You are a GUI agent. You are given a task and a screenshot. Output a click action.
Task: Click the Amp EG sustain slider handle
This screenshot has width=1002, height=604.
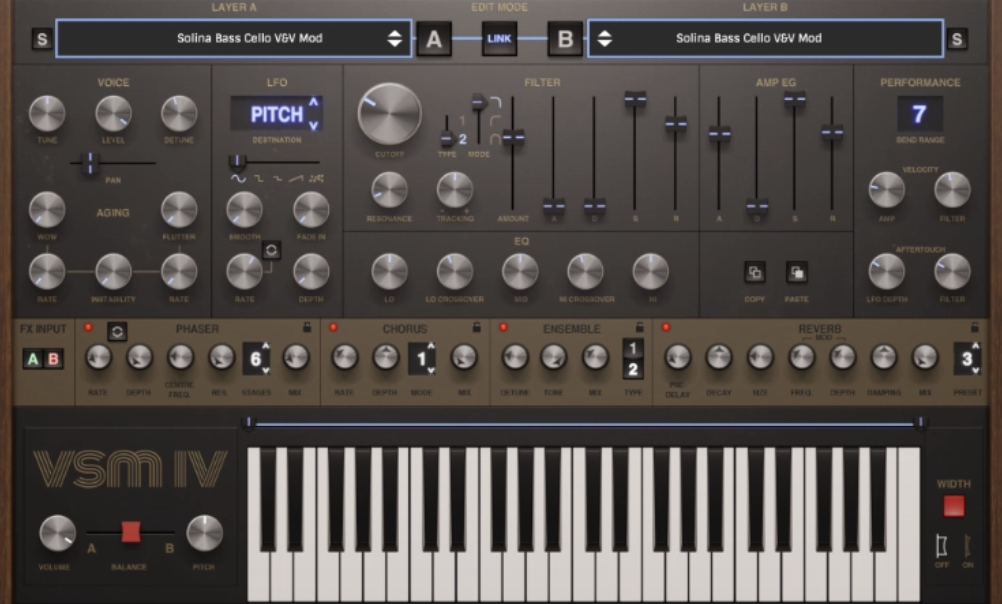(795, 99)
